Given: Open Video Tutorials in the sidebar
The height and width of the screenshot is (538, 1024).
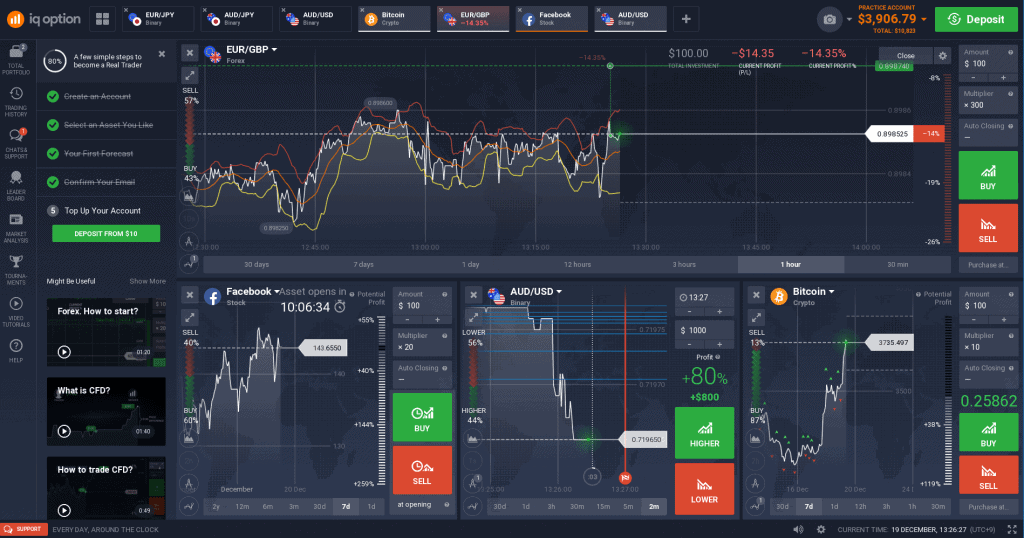Looking at the screenshot, I should pos(16,312).
